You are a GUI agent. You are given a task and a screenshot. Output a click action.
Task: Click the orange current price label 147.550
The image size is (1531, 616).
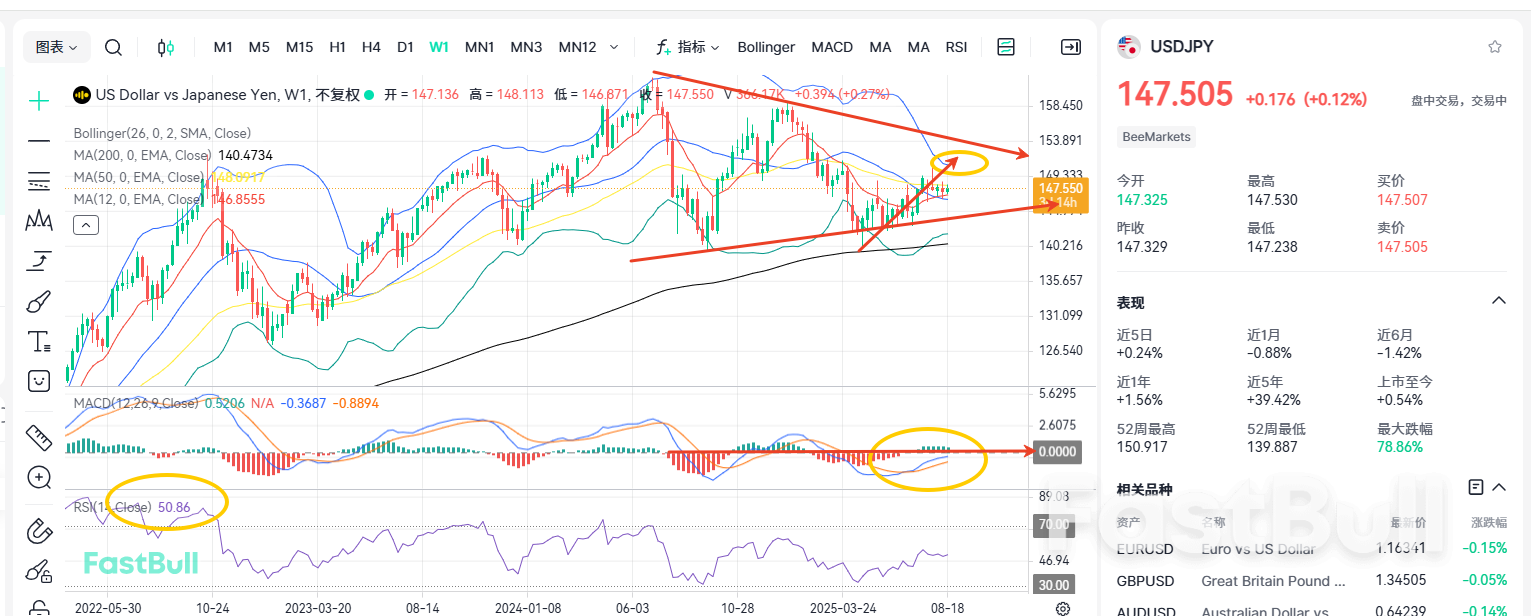tap(1058, 189)
